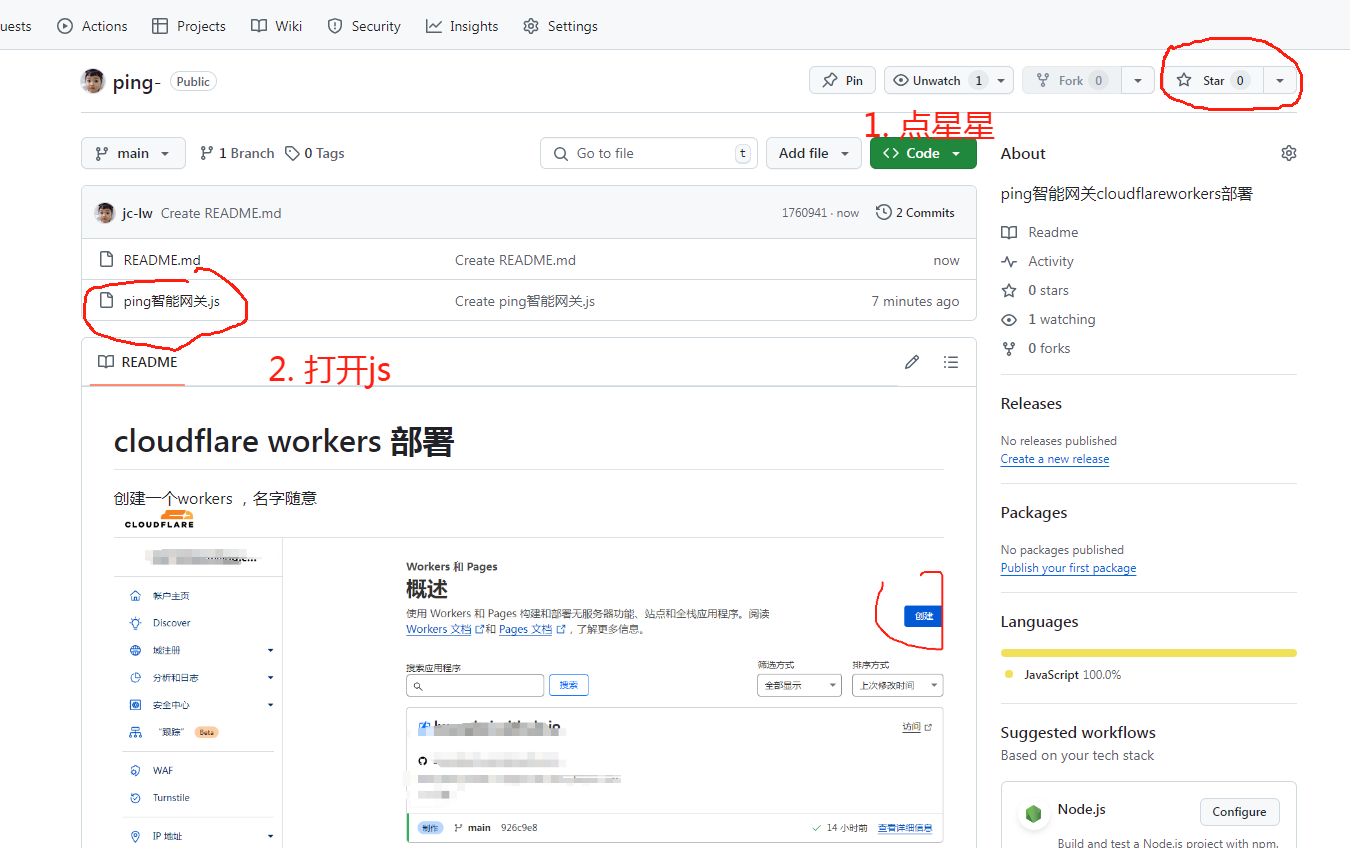1350x848 pixels.
Task: Click the cloudflare workers 部署 README heading
Action: click(284, 441)
